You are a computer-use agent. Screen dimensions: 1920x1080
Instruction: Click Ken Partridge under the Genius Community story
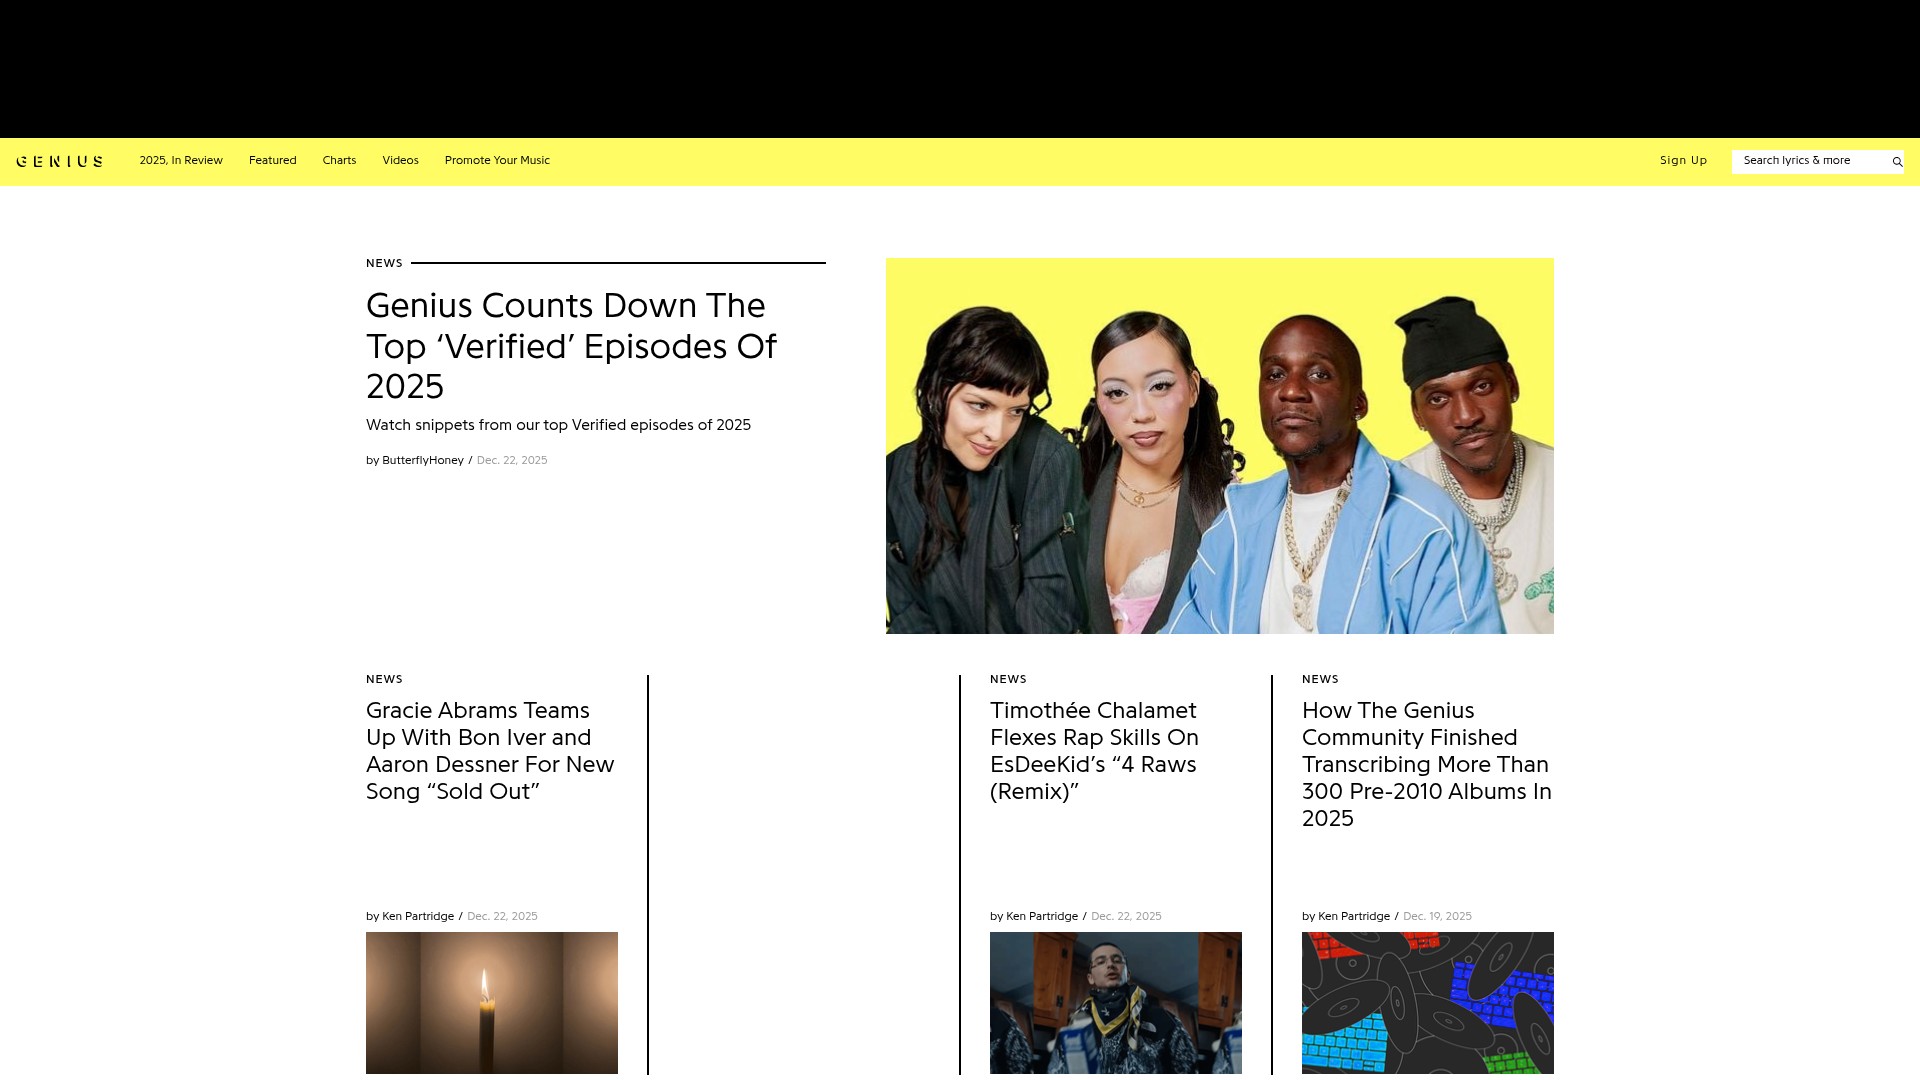pyautogui.click(x=1354, y=917)
